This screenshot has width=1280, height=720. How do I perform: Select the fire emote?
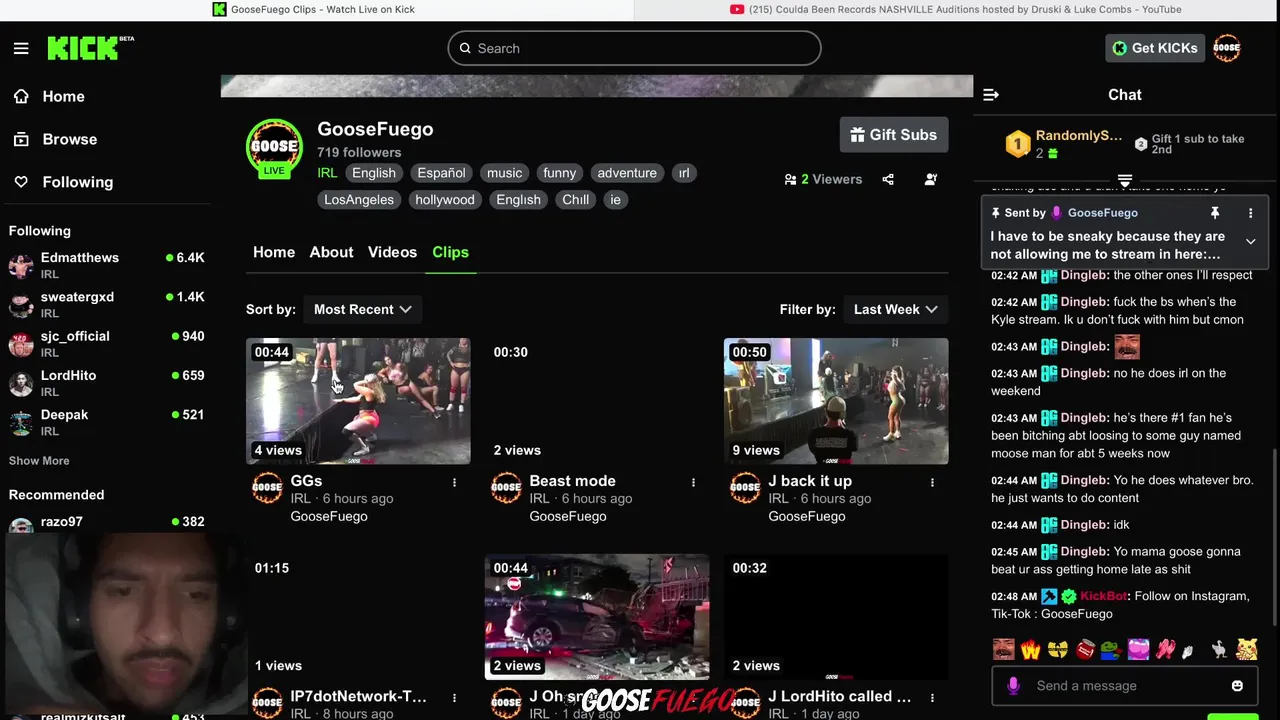tap(1030, 649)
